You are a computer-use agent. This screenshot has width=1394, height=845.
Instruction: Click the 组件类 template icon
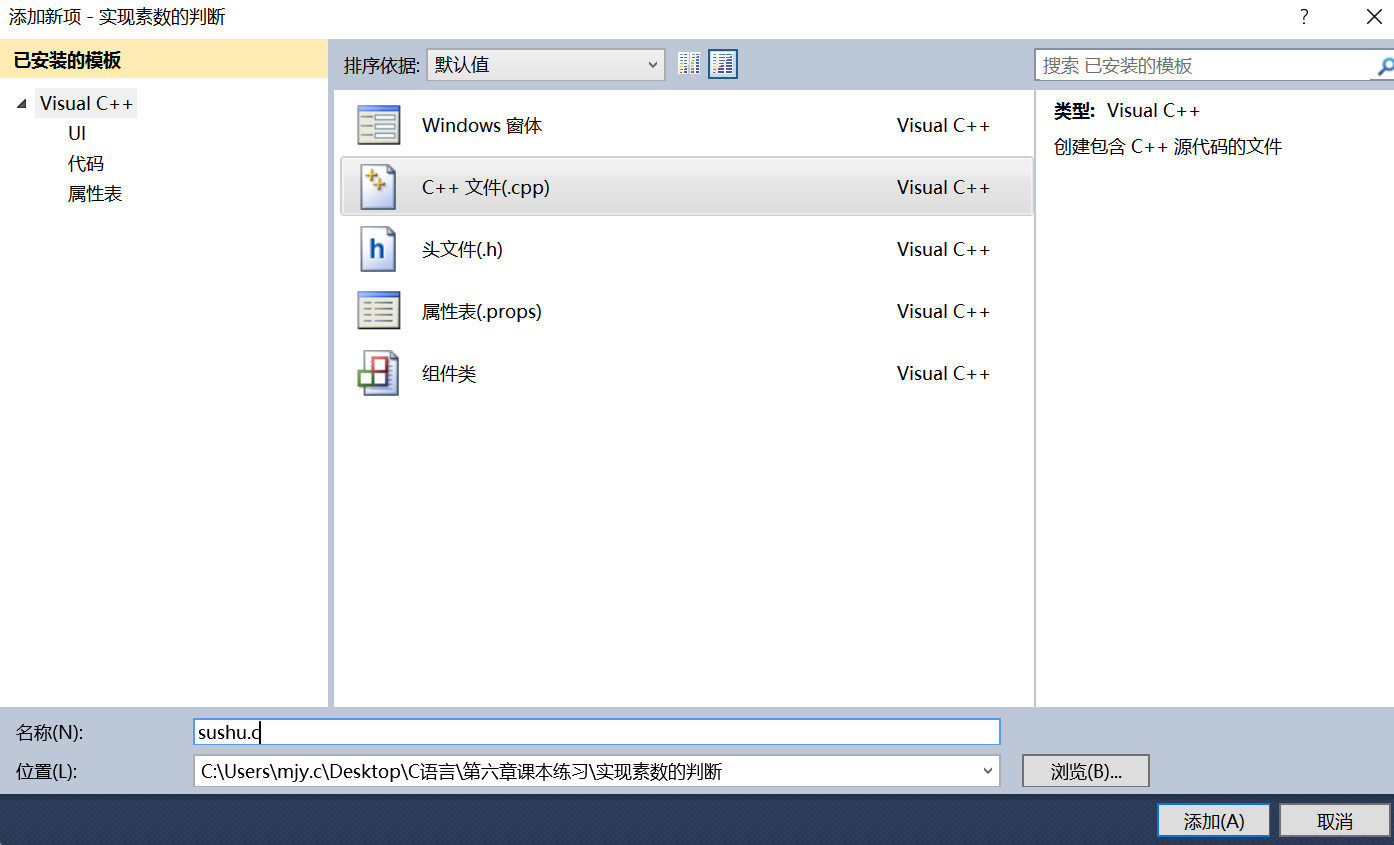pos(378,373)
